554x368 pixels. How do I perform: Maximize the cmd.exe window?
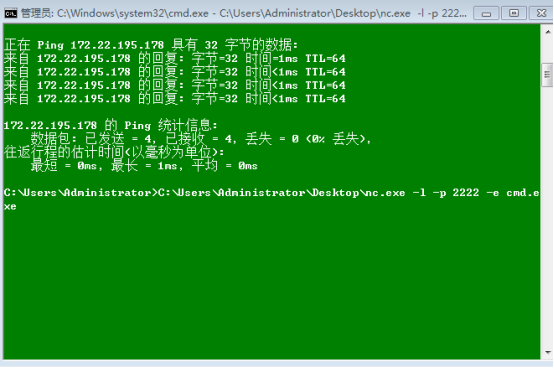pos(514,13)
